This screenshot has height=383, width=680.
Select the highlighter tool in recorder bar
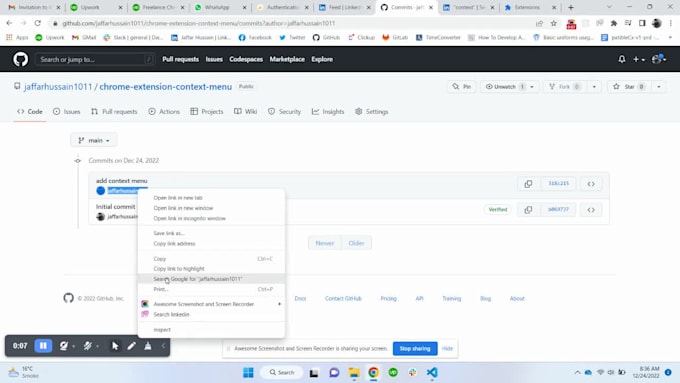pyautogui.click(x=148, y=346)
